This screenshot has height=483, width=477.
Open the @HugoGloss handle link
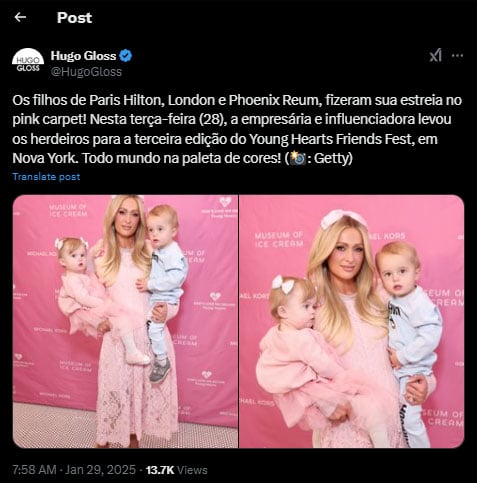pos(86,72)
